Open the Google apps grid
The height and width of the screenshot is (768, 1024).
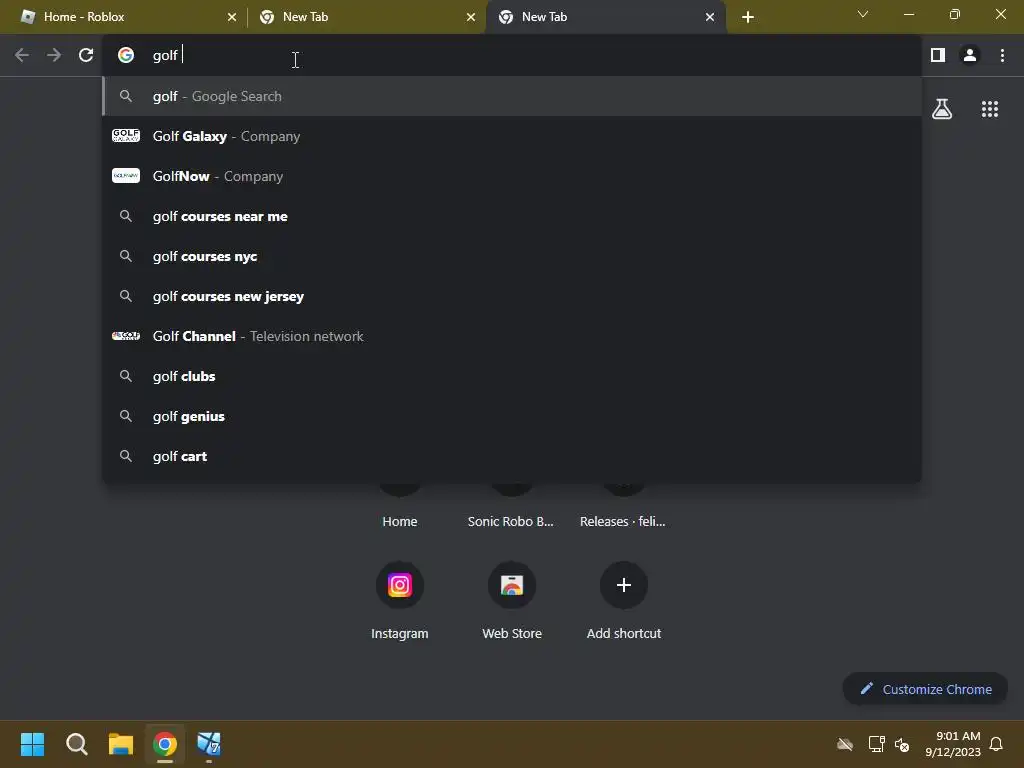[989, 109]
